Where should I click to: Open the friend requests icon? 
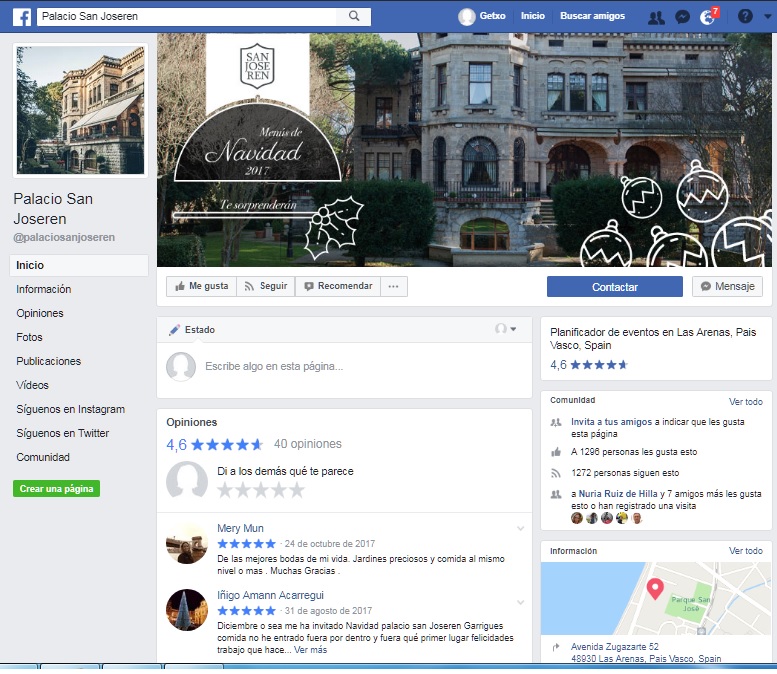pyautogui.click(x=657, y=17)
